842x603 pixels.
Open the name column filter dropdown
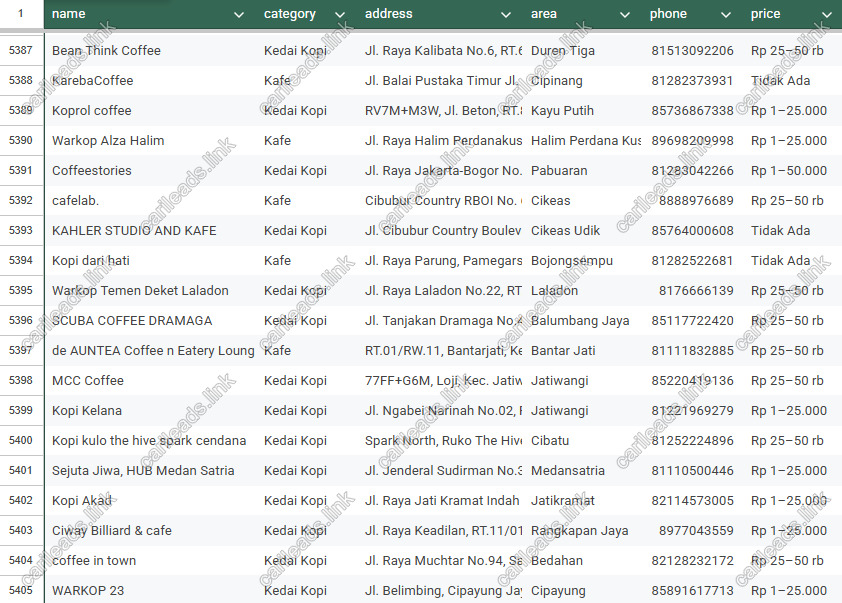point(239,14)
